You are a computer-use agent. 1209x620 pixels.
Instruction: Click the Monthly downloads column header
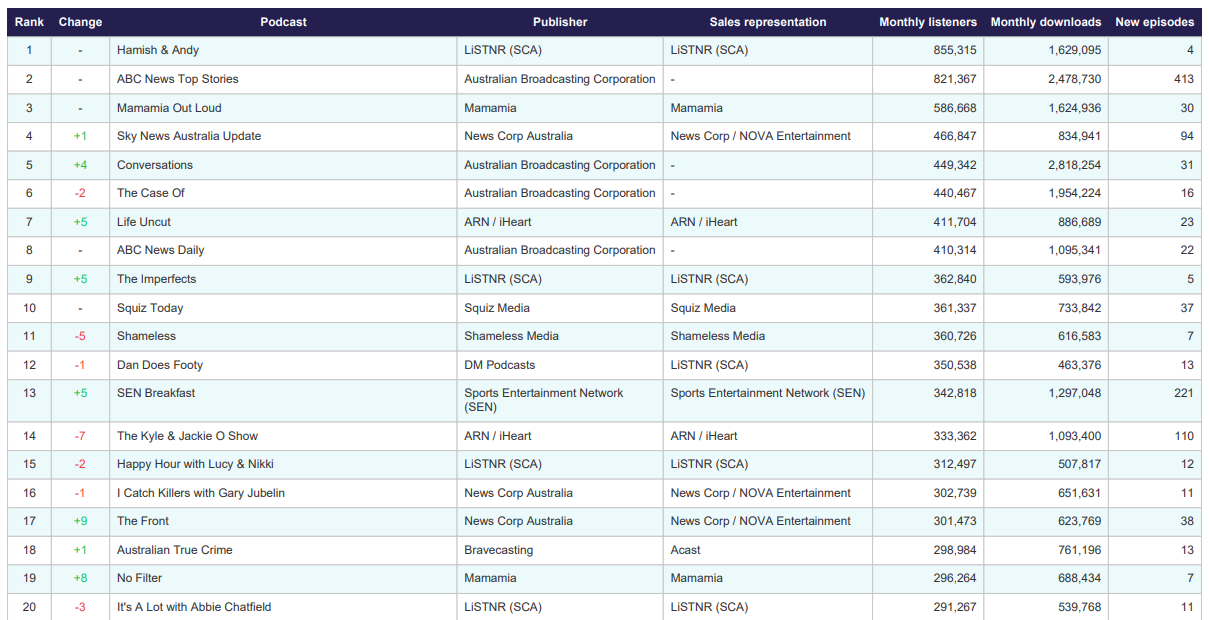pyautogui.click(x=1045, y=22)
